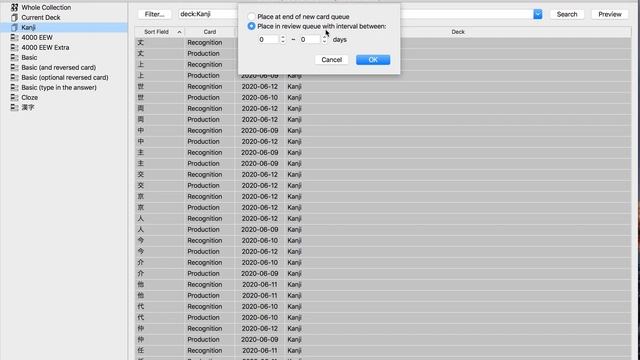640x360 pixels.
Task: Select 'Place at end of new card queue'
Action: pos(251,17)
